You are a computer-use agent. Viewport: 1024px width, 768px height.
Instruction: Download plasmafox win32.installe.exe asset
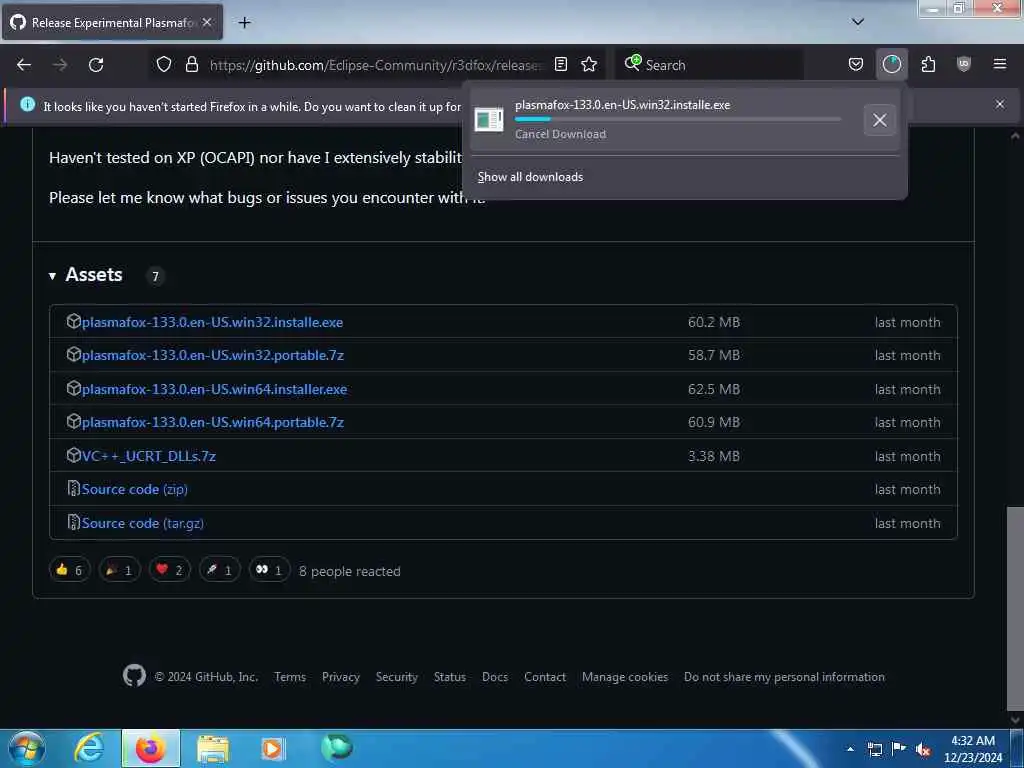click(212, 322)
